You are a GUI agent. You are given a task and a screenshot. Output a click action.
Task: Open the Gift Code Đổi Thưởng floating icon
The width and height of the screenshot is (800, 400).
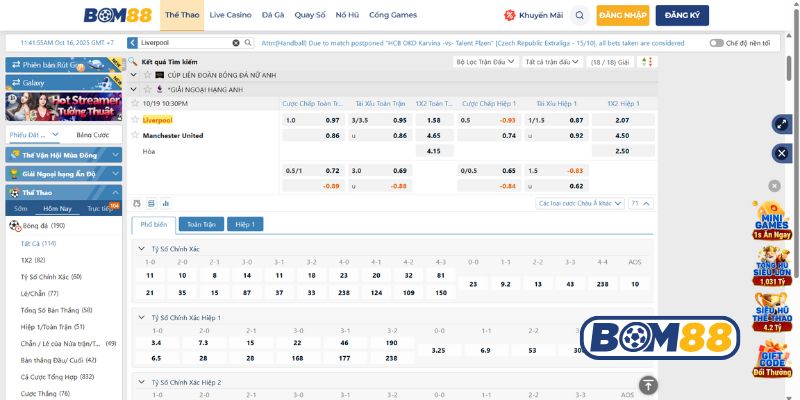pyautogui.click(x=772, y=358)
